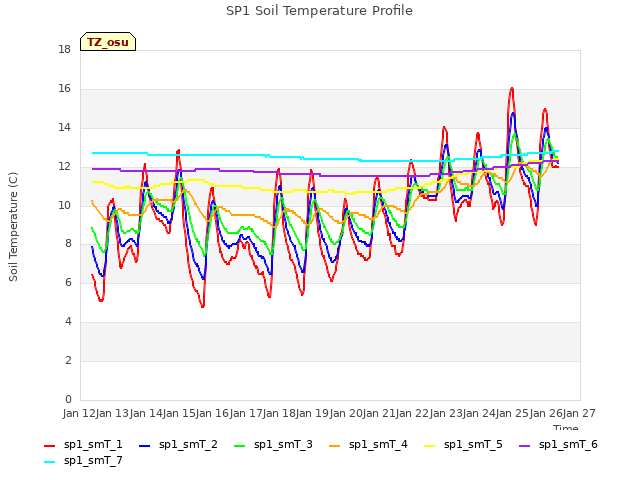Click the cyan sp1_smT_7 legend swatch

pos(49,462)
